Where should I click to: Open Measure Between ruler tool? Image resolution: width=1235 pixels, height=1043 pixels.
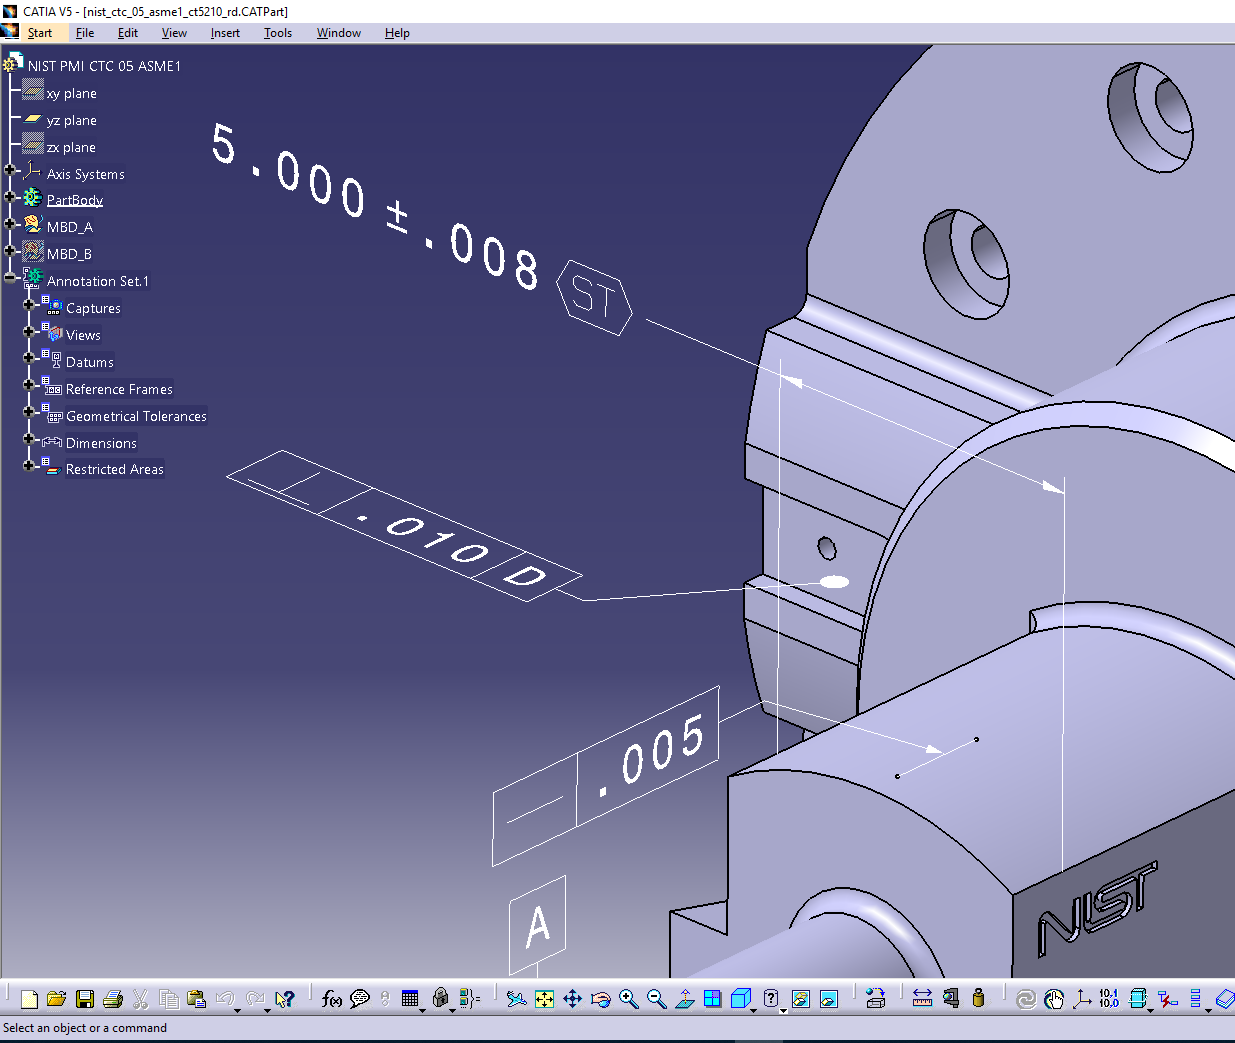point(922,998)
